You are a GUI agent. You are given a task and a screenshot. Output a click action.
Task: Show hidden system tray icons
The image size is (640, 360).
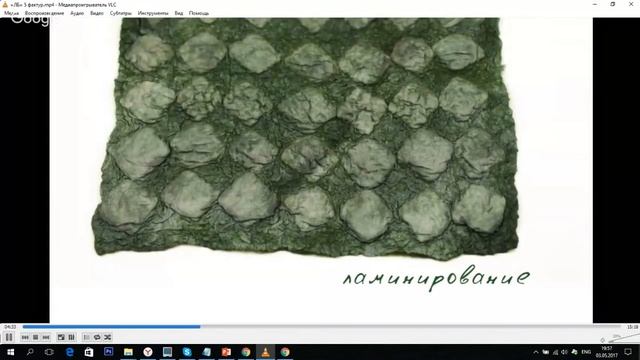pos(536,352)
